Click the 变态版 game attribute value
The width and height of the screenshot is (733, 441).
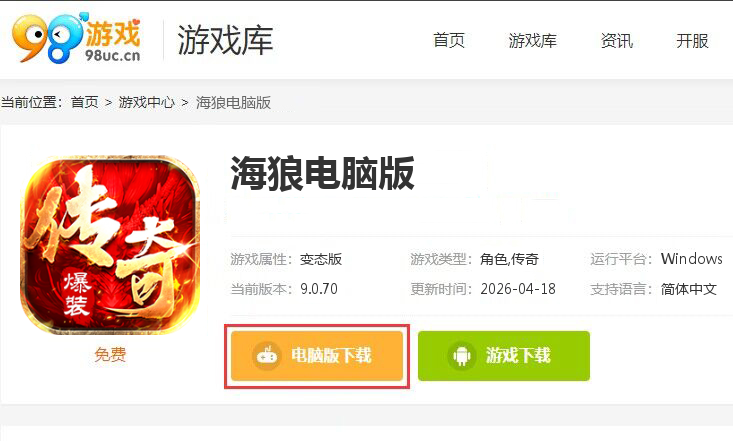321,259
